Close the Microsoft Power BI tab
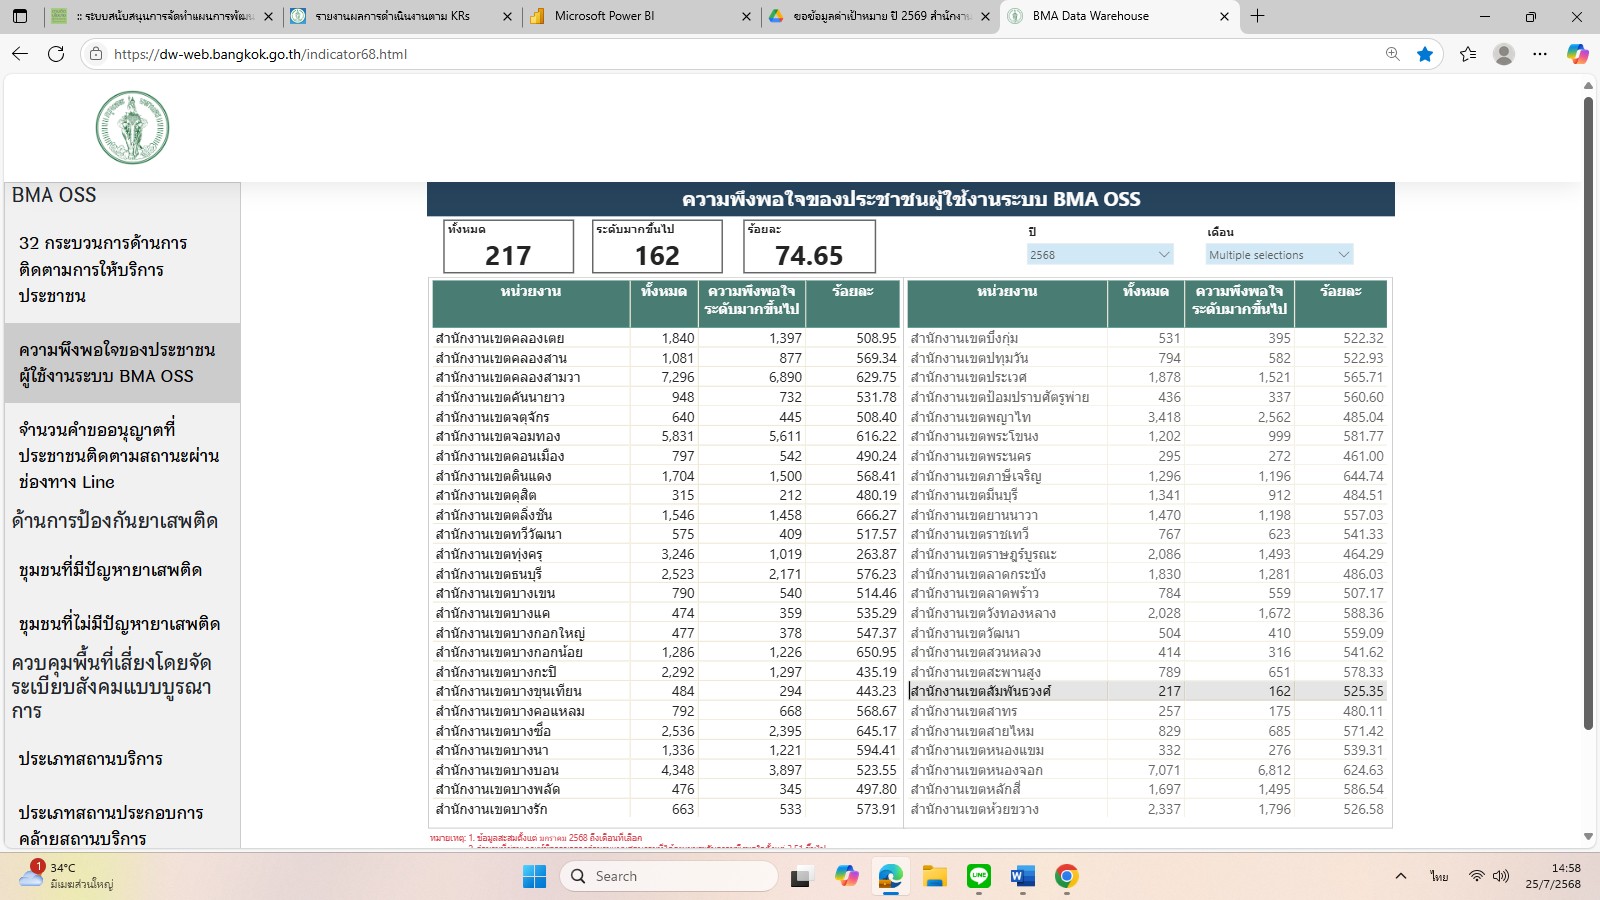Viewport: 1600px width, 900px height. point(746,16)
